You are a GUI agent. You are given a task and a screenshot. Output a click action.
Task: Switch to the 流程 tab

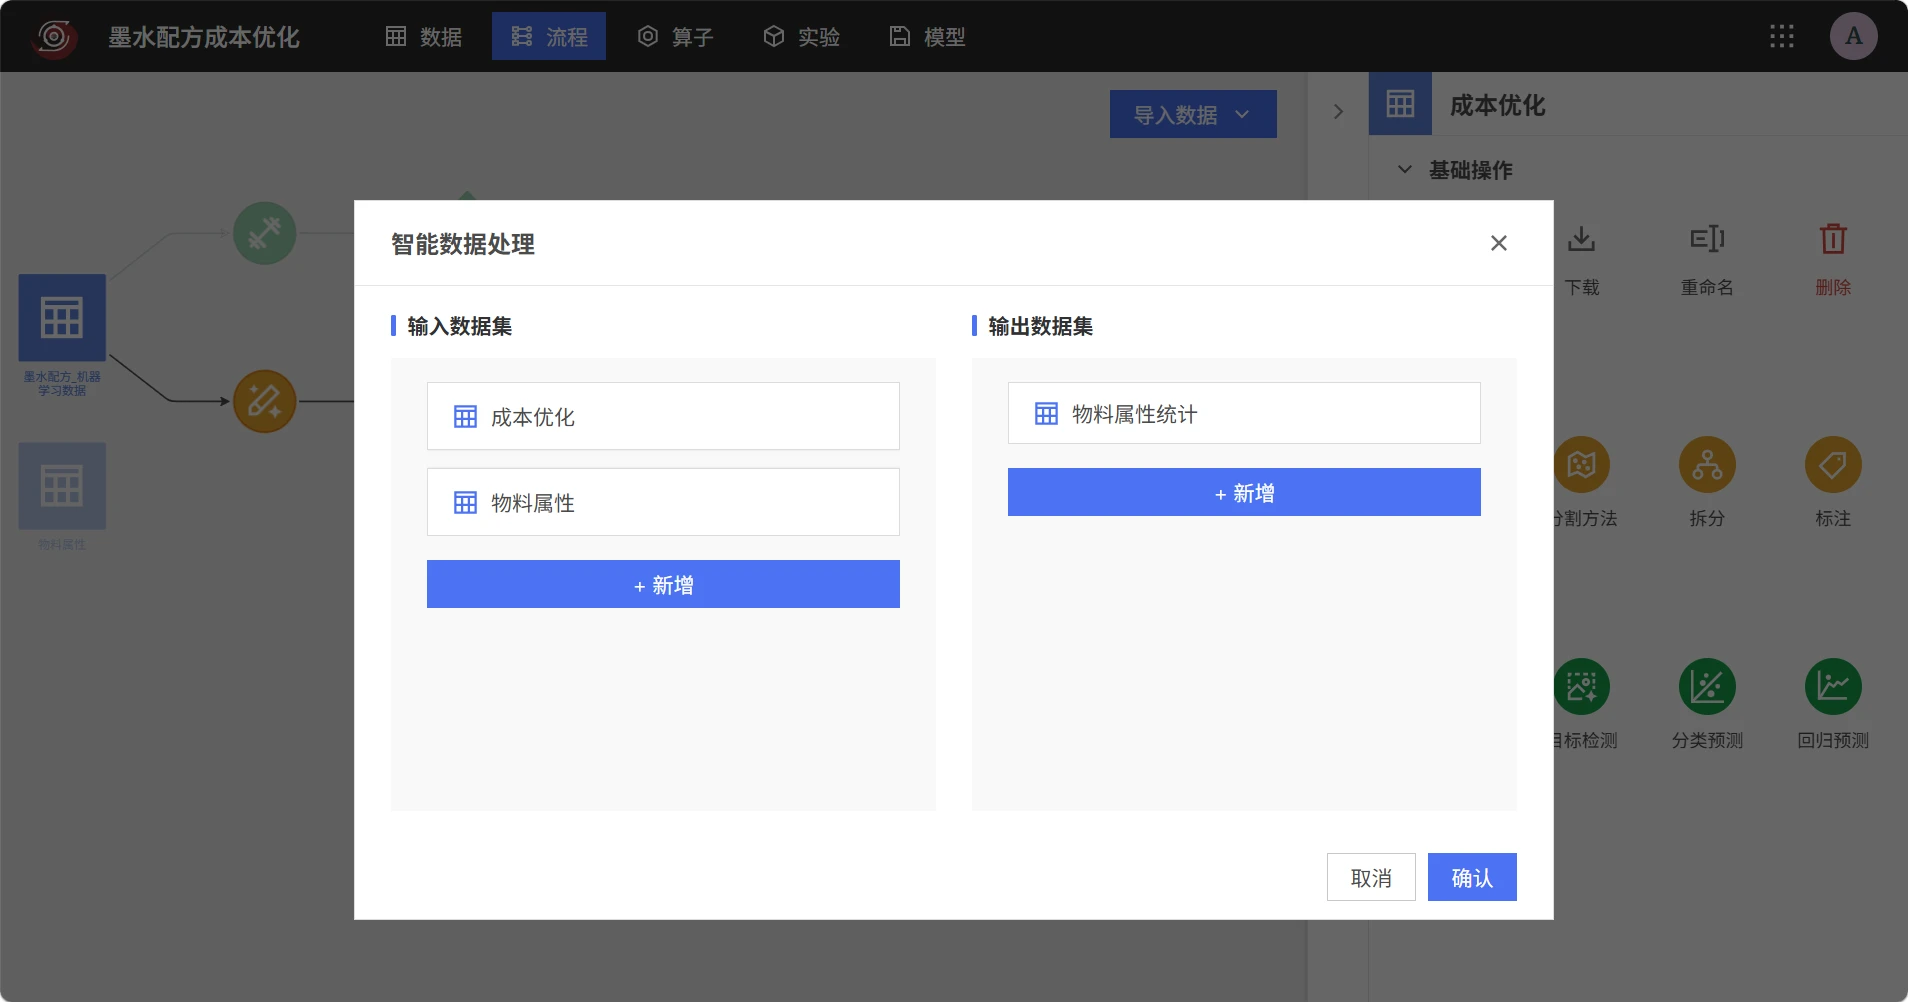(x=549, y=37)
